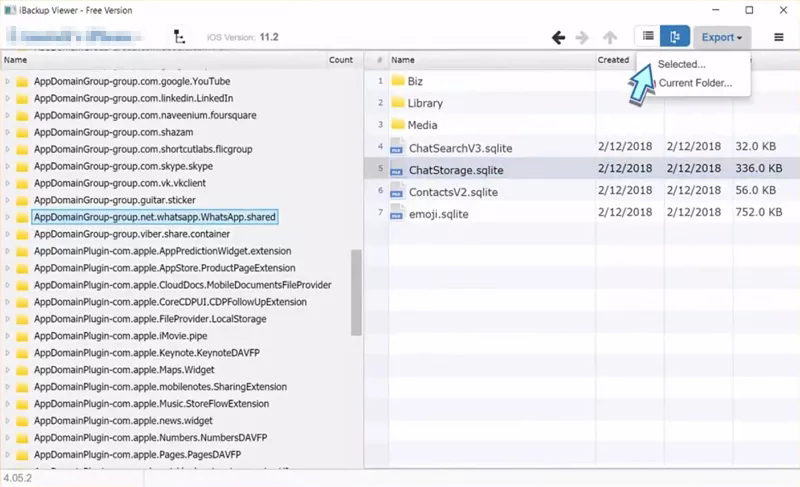Click the blurred device name label
The width and height of the screenshot is (800, 487).
tap(75, 37)
